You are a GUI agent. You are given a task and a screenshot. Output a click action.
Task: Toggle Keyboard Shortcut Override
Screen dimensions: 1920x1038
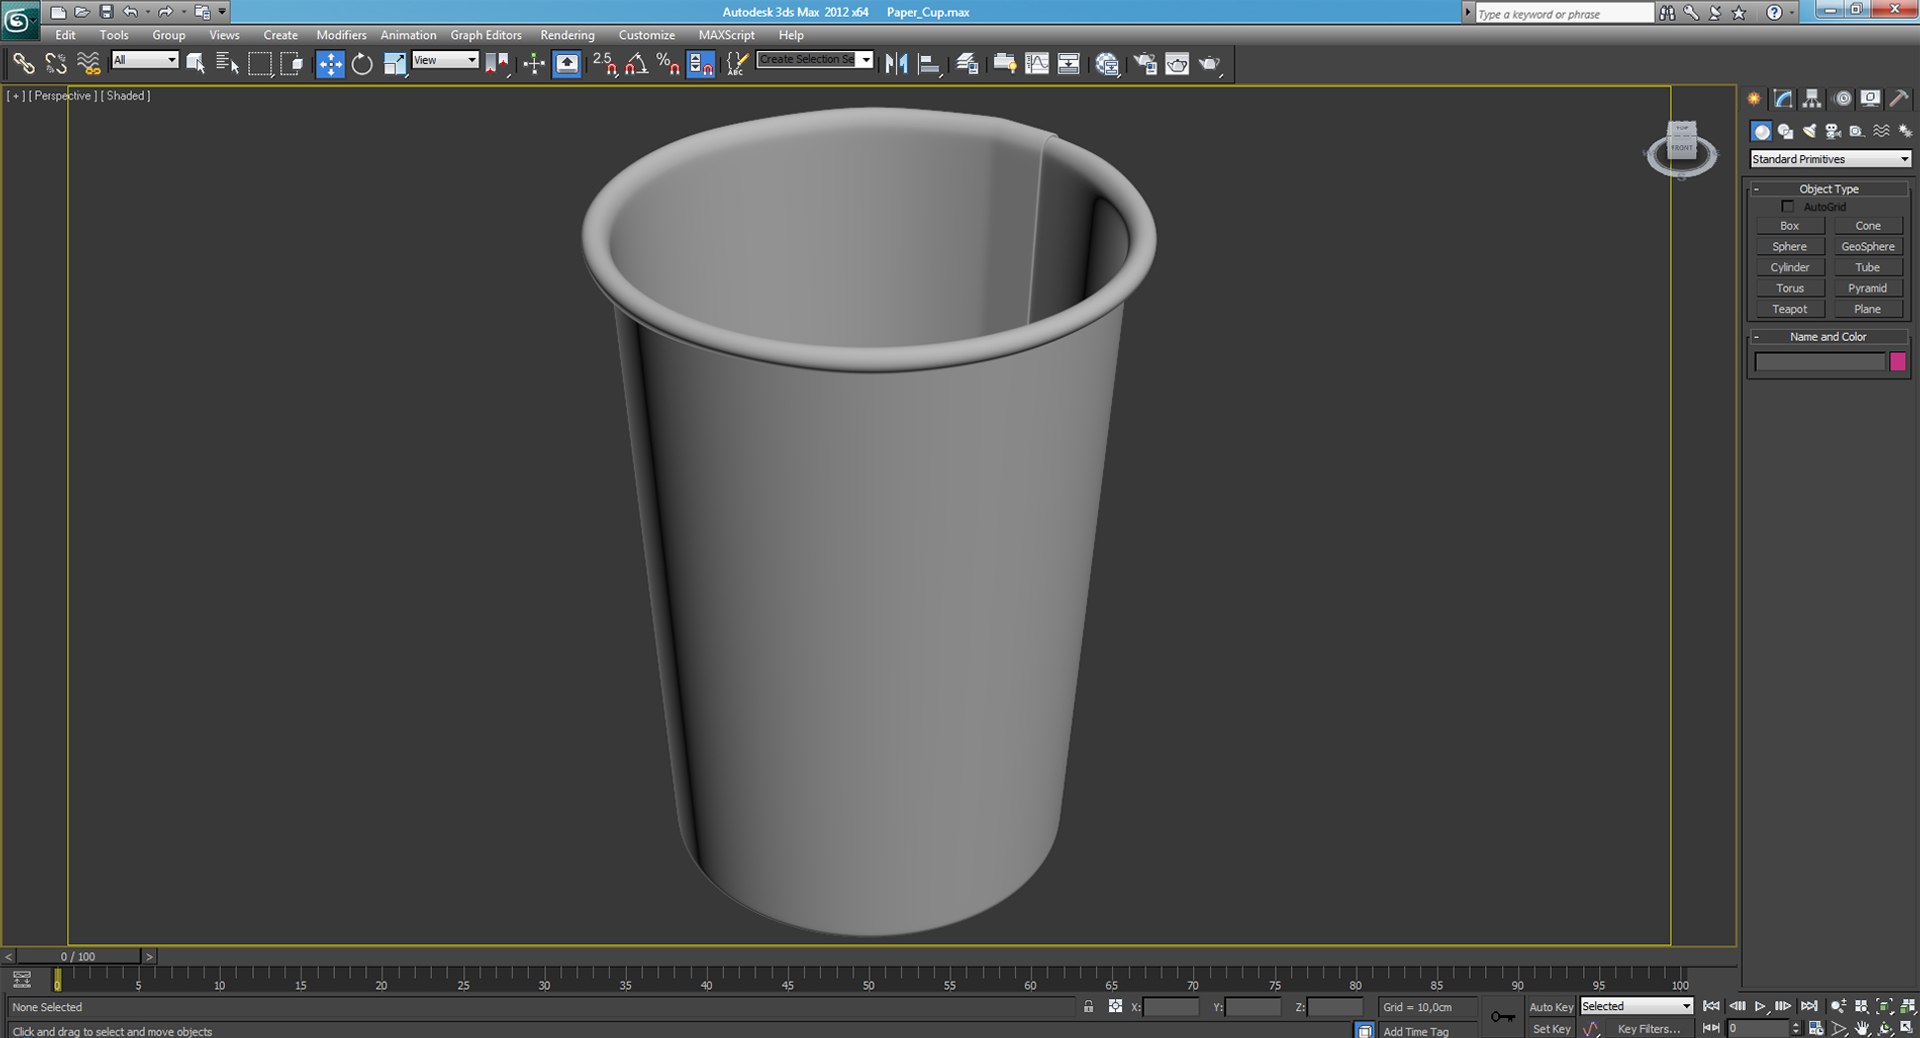click(567, 64)
